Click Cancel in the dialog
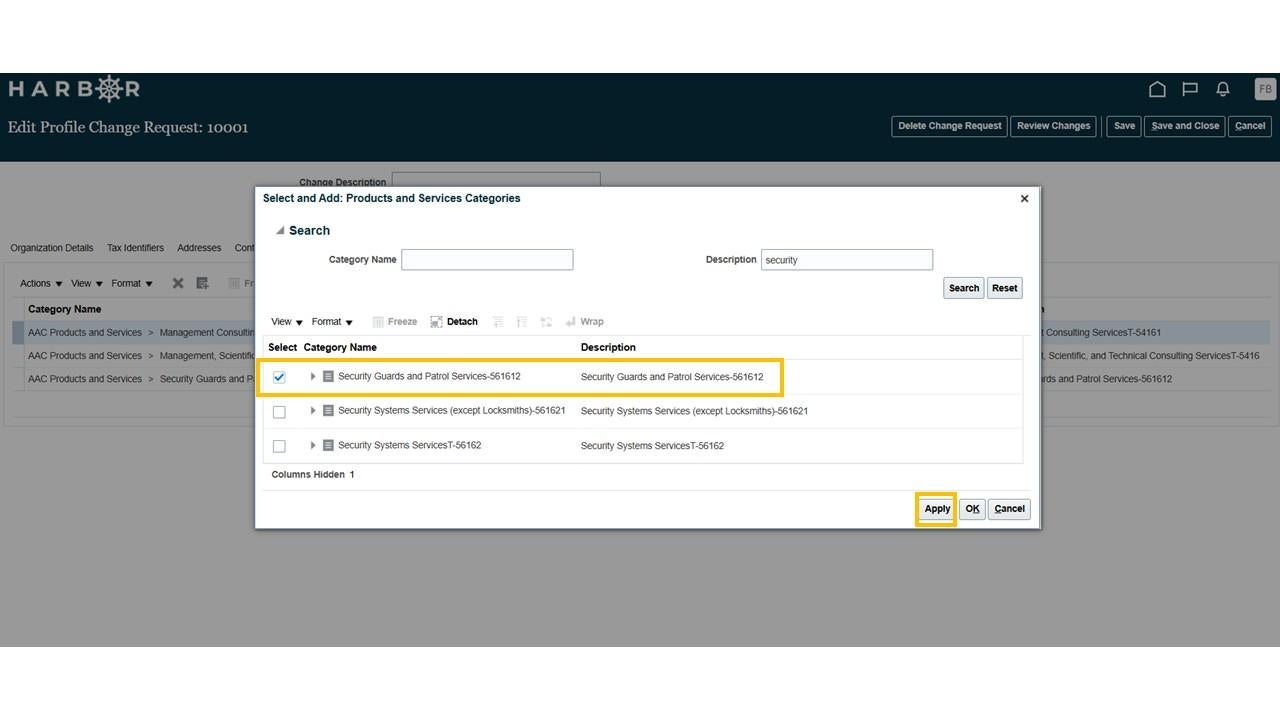Image resolution: width=1280 pixels, height=720 pixels. click(x=1009, y=509)
